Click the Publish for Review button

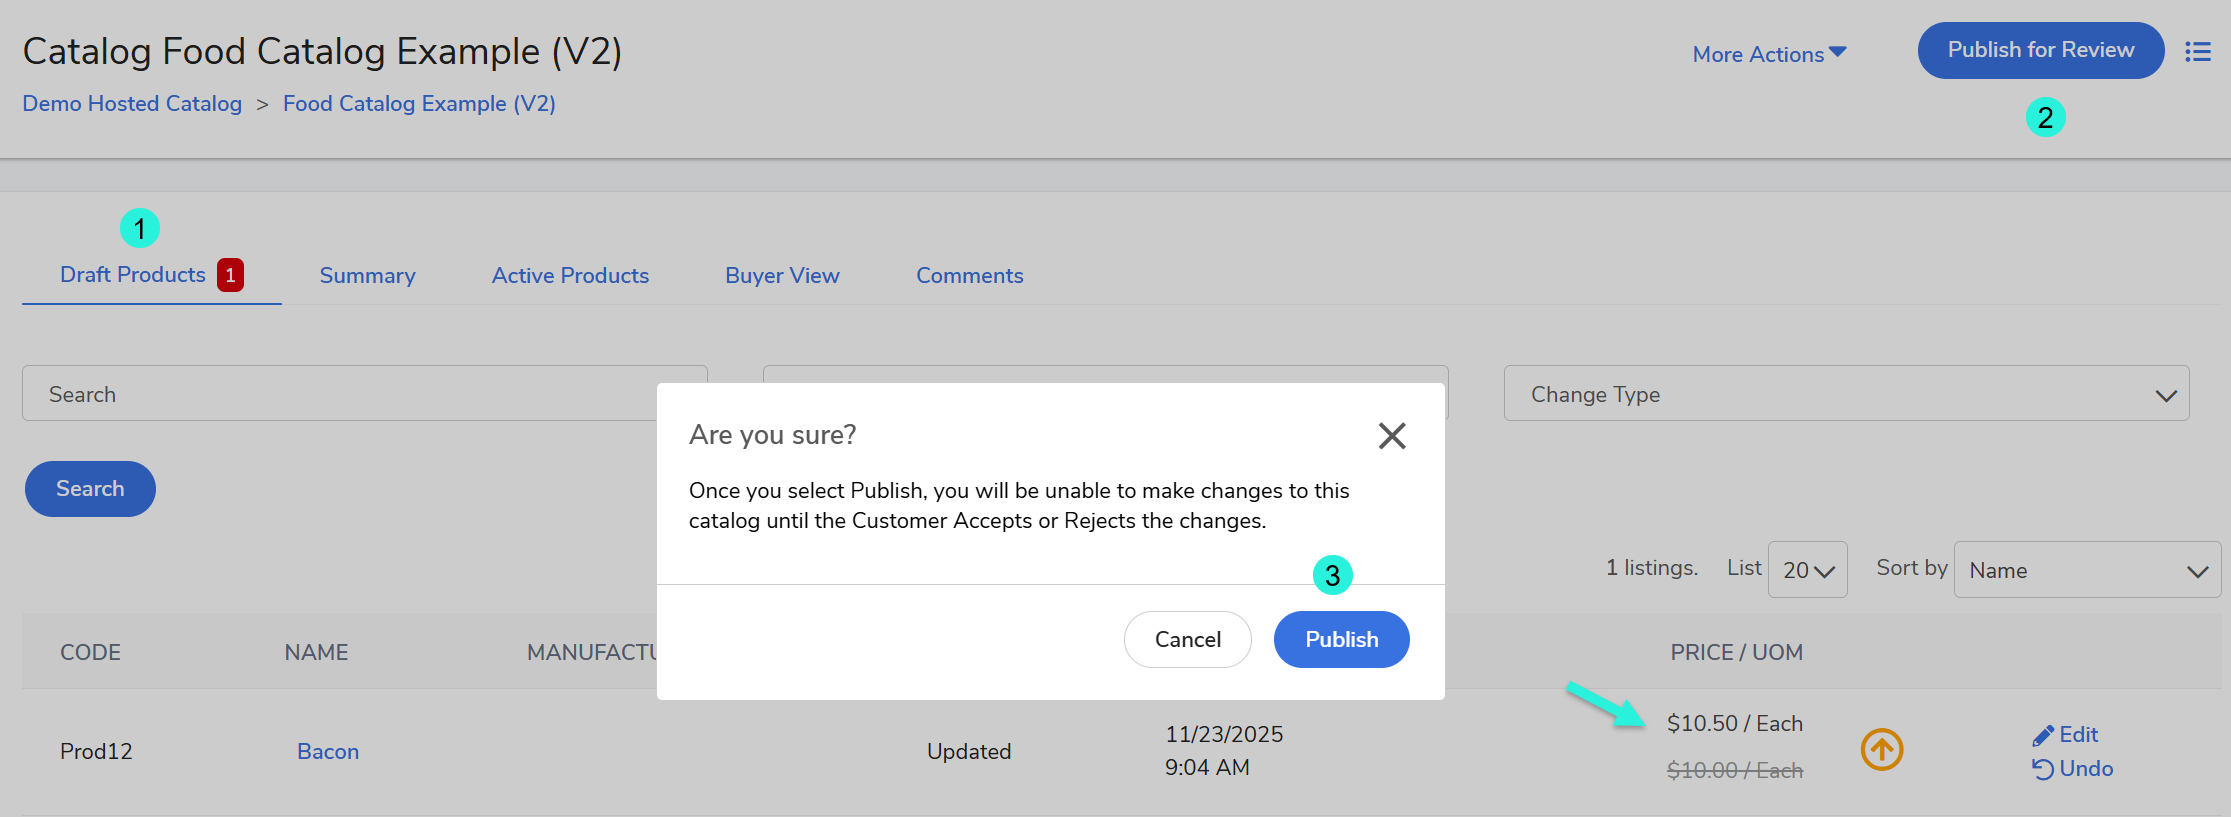click(x=2040, y=50)
